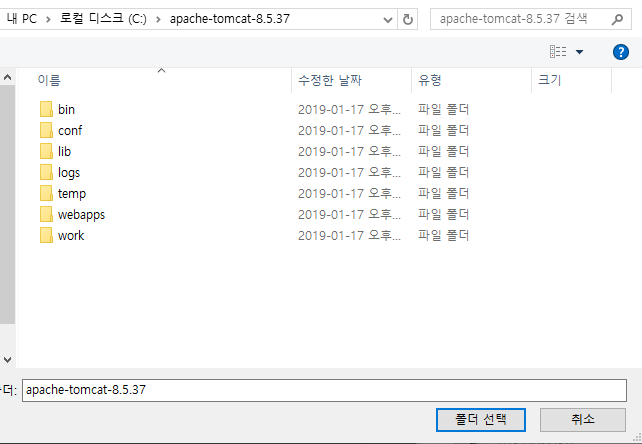Image resolution: width=642 pixels, height=444 pixels.
Task: Click the modified date of the bin folder
Action: (349, 109)
